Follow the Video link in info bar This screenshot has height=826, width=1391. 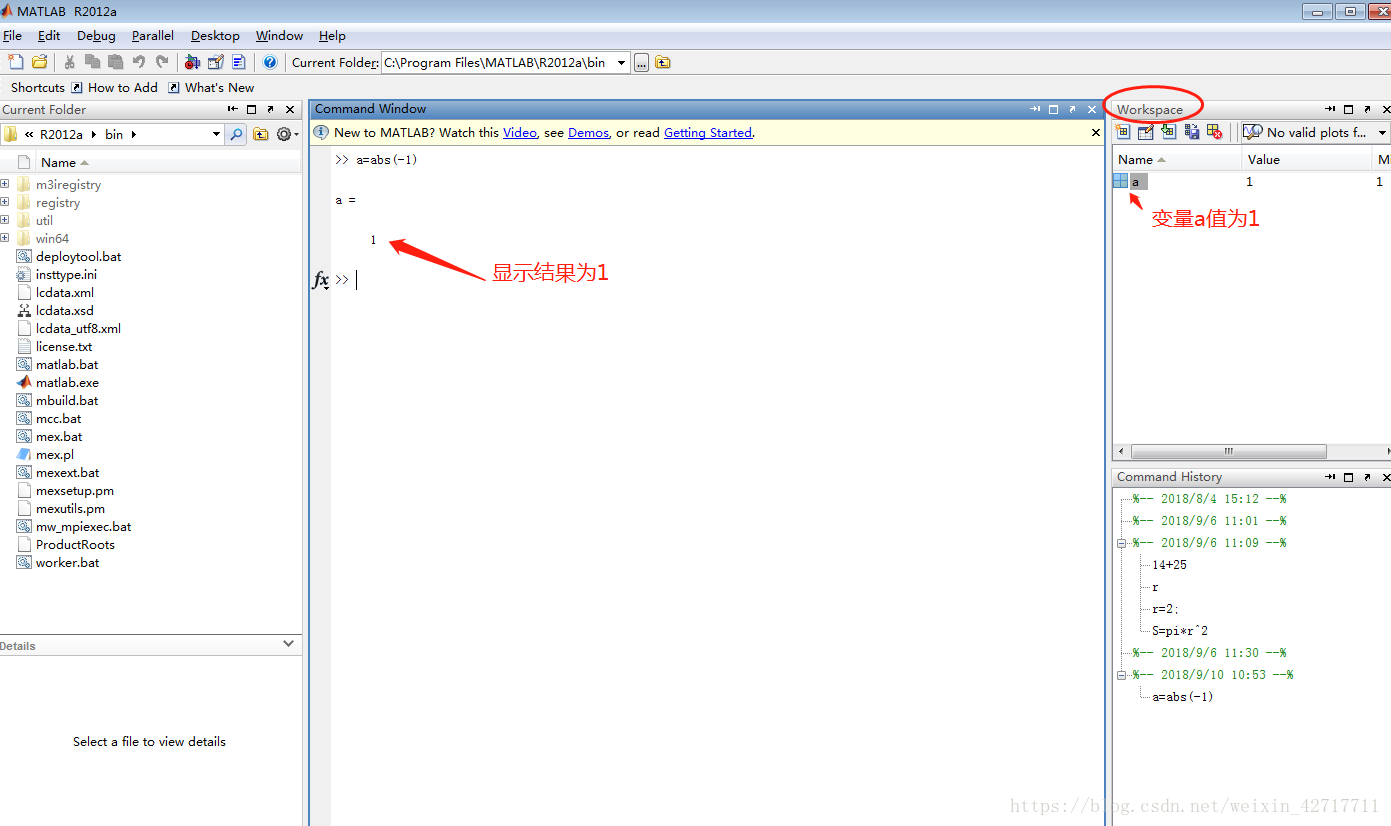tap(519, 132)
